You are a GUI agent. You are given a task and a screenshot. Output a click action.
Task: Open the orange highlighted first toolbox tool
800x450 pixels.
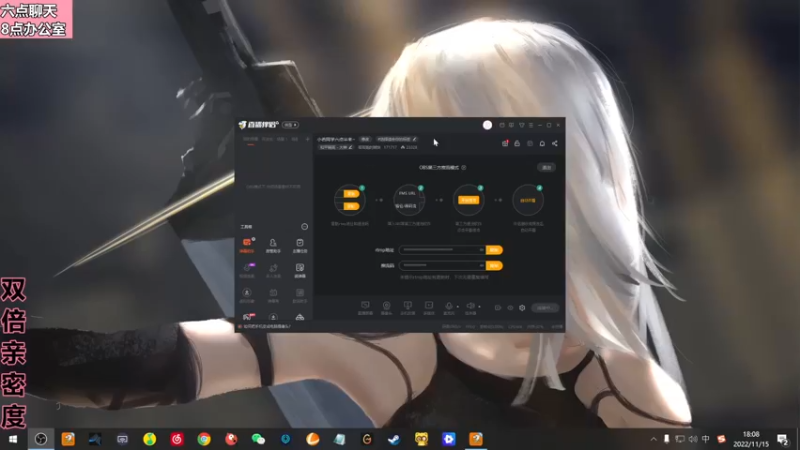[247, 245]
